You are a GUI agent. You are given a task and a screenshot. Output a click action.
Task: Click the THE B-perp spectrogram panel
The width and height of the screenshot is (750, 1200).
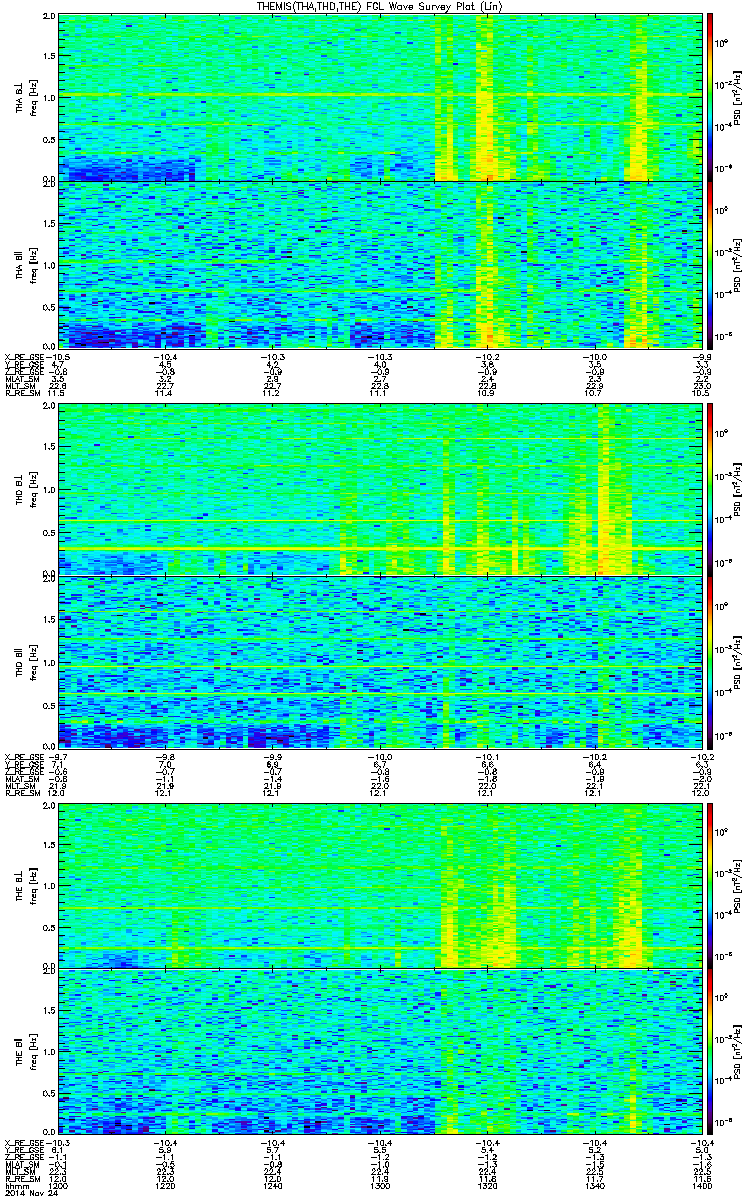(381, 885)
